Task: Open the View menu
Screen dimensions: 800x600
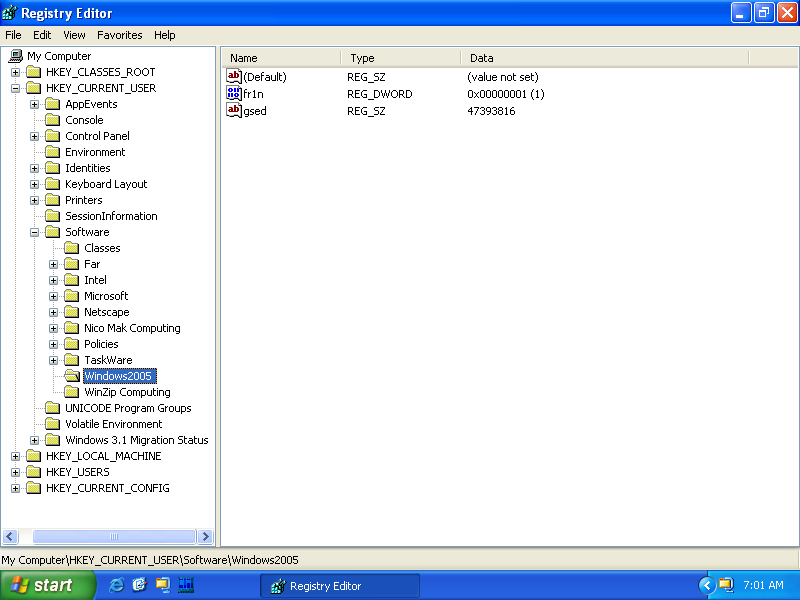Action: 74,35
